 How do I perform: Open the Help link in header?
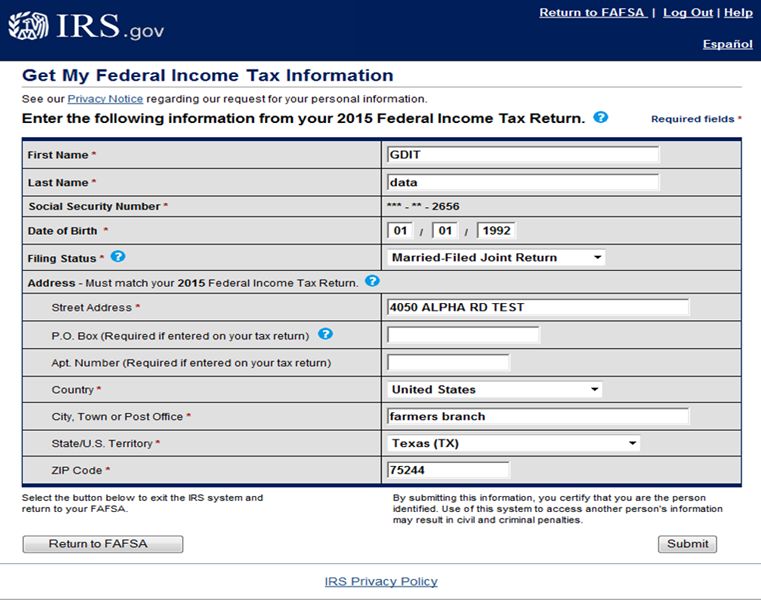(738, 13)
